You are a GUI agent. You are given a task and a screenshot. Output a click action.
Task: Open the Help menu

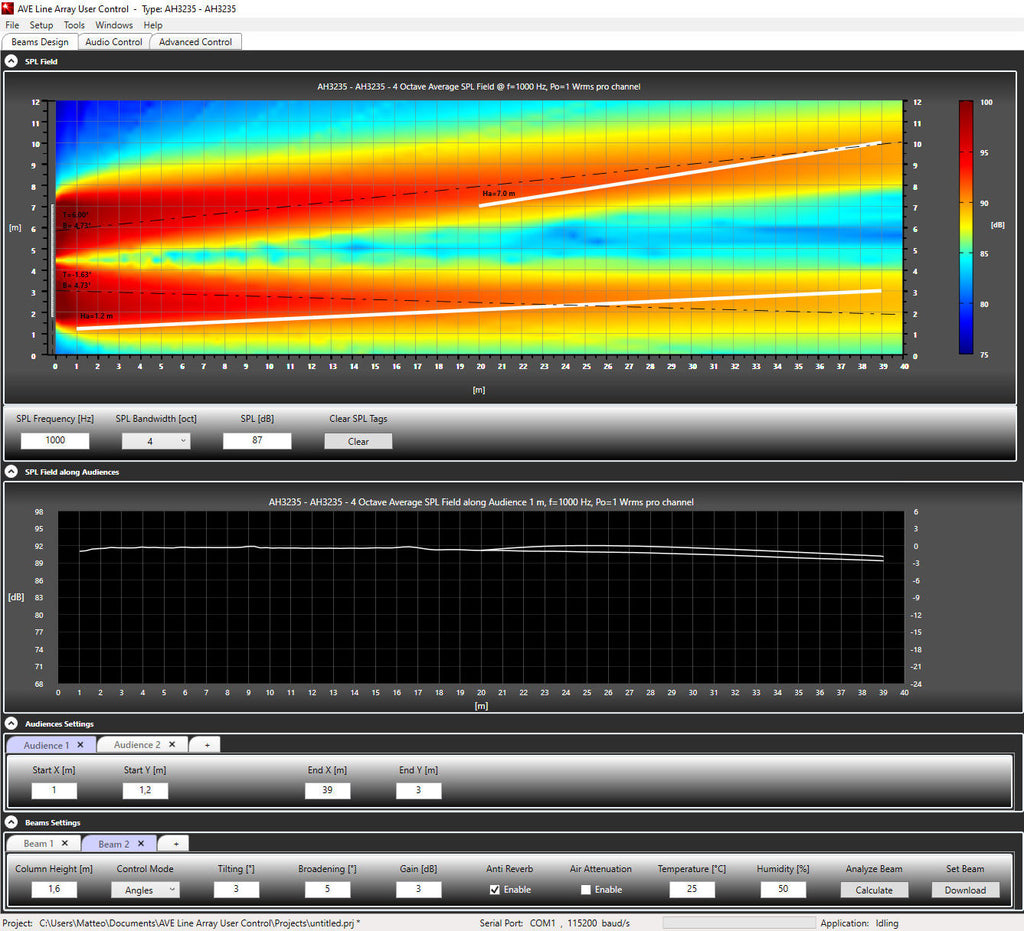coord(153,25)
